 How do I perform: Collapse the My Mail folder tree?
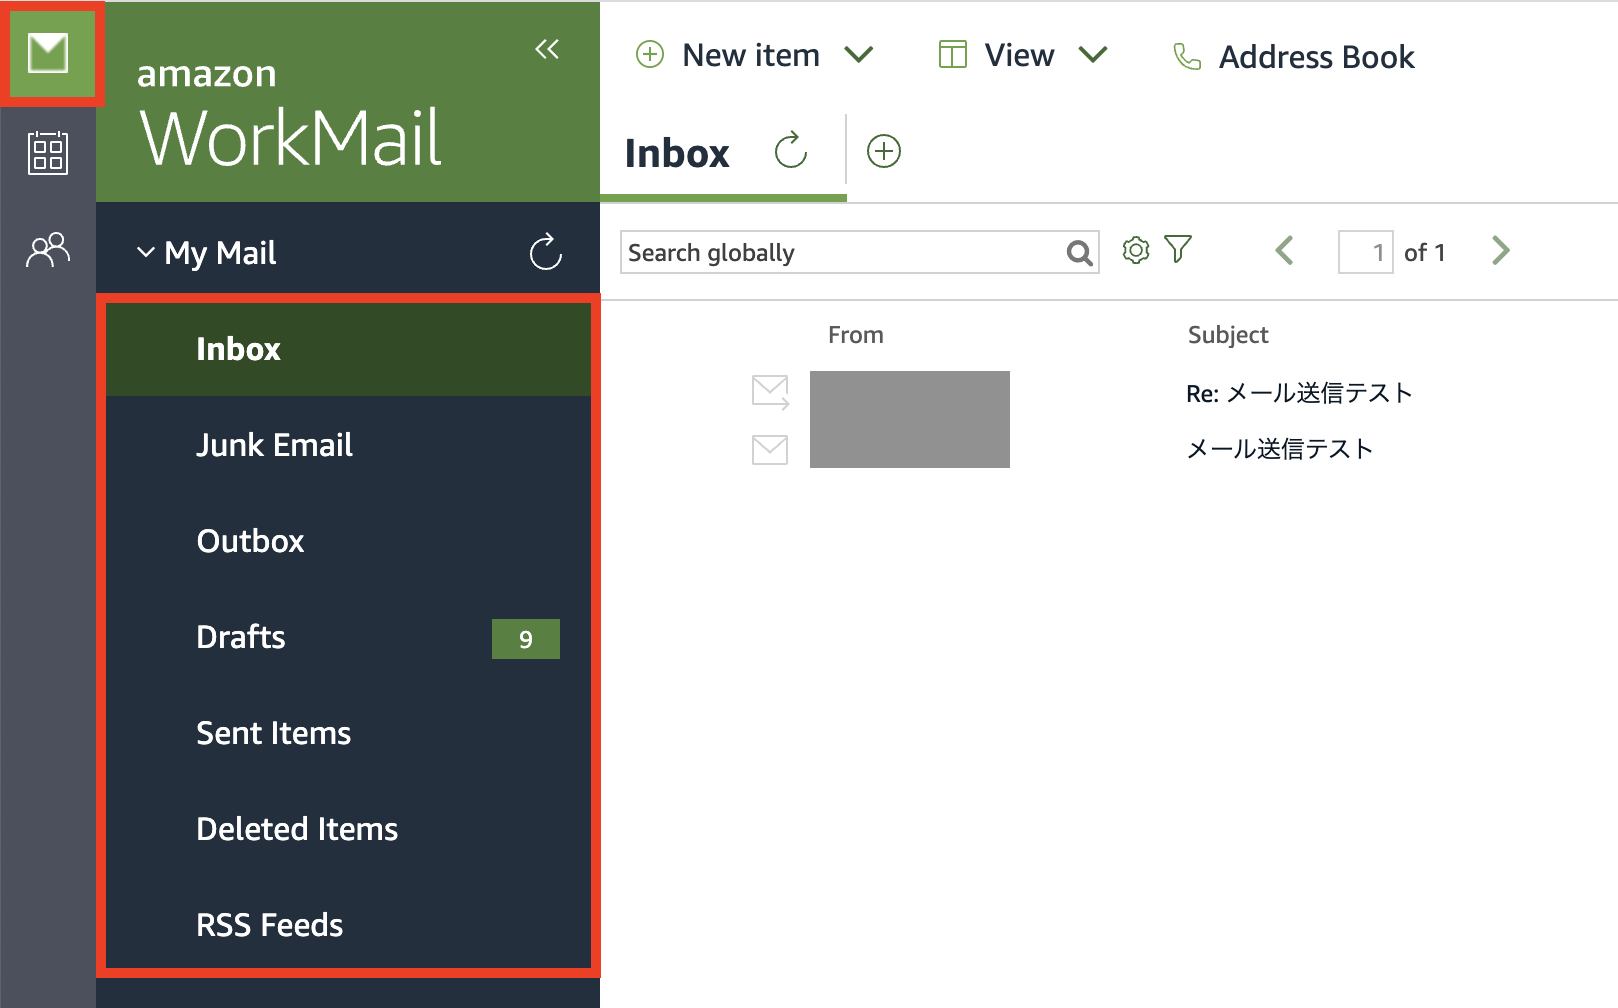(x=146, y=252)
